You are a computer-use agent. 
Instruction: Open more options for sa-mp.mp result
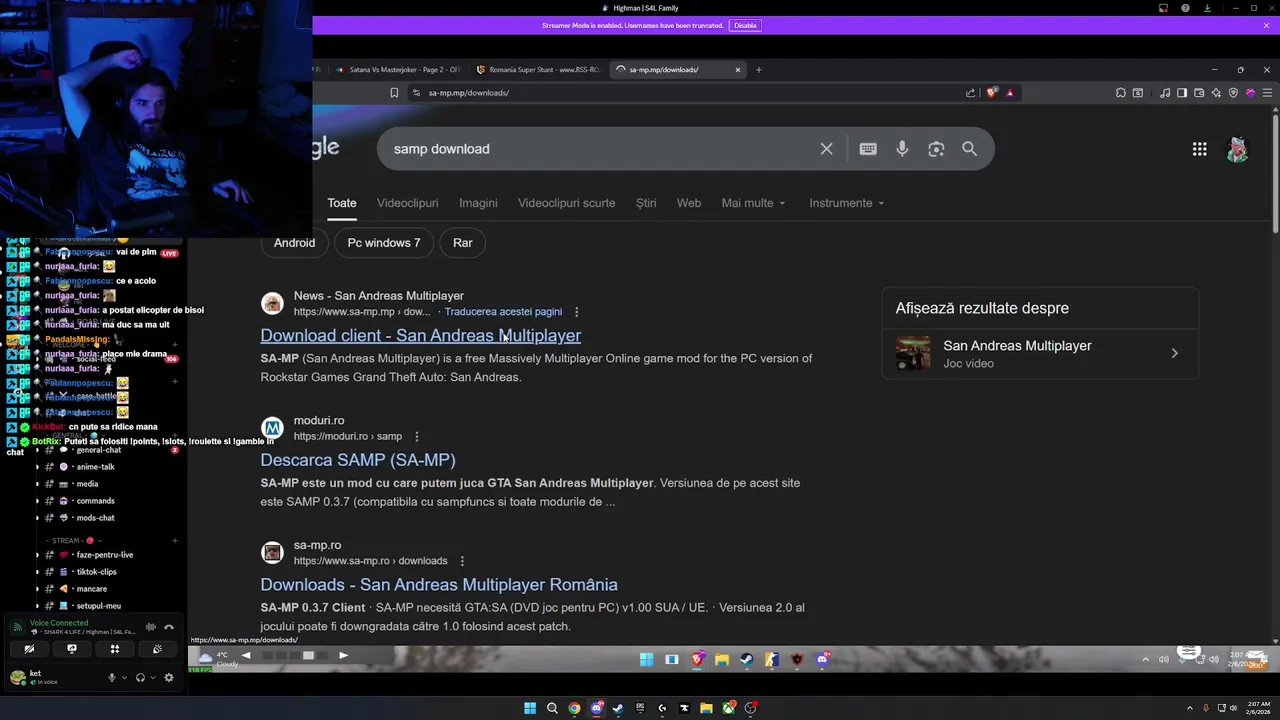point(576,312)
